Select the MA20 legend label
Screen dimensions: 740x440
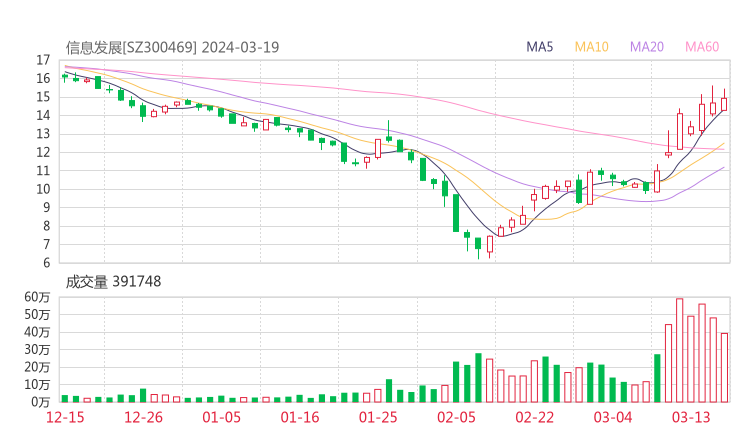click(x=647, y=47)
